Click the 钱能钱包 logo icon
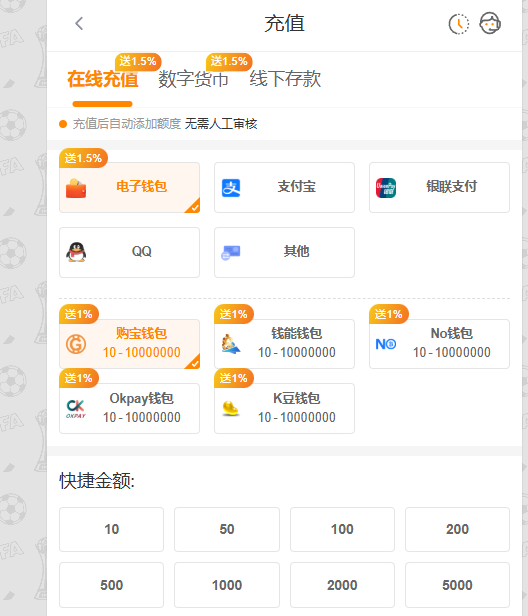Image resolution: width=528 pixels, height=616 pixels. tap(231, 344)
